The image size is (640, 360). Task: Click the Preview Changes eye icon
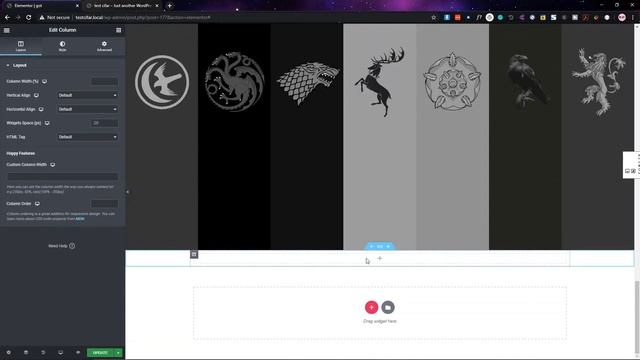click(x=78, y=352)
